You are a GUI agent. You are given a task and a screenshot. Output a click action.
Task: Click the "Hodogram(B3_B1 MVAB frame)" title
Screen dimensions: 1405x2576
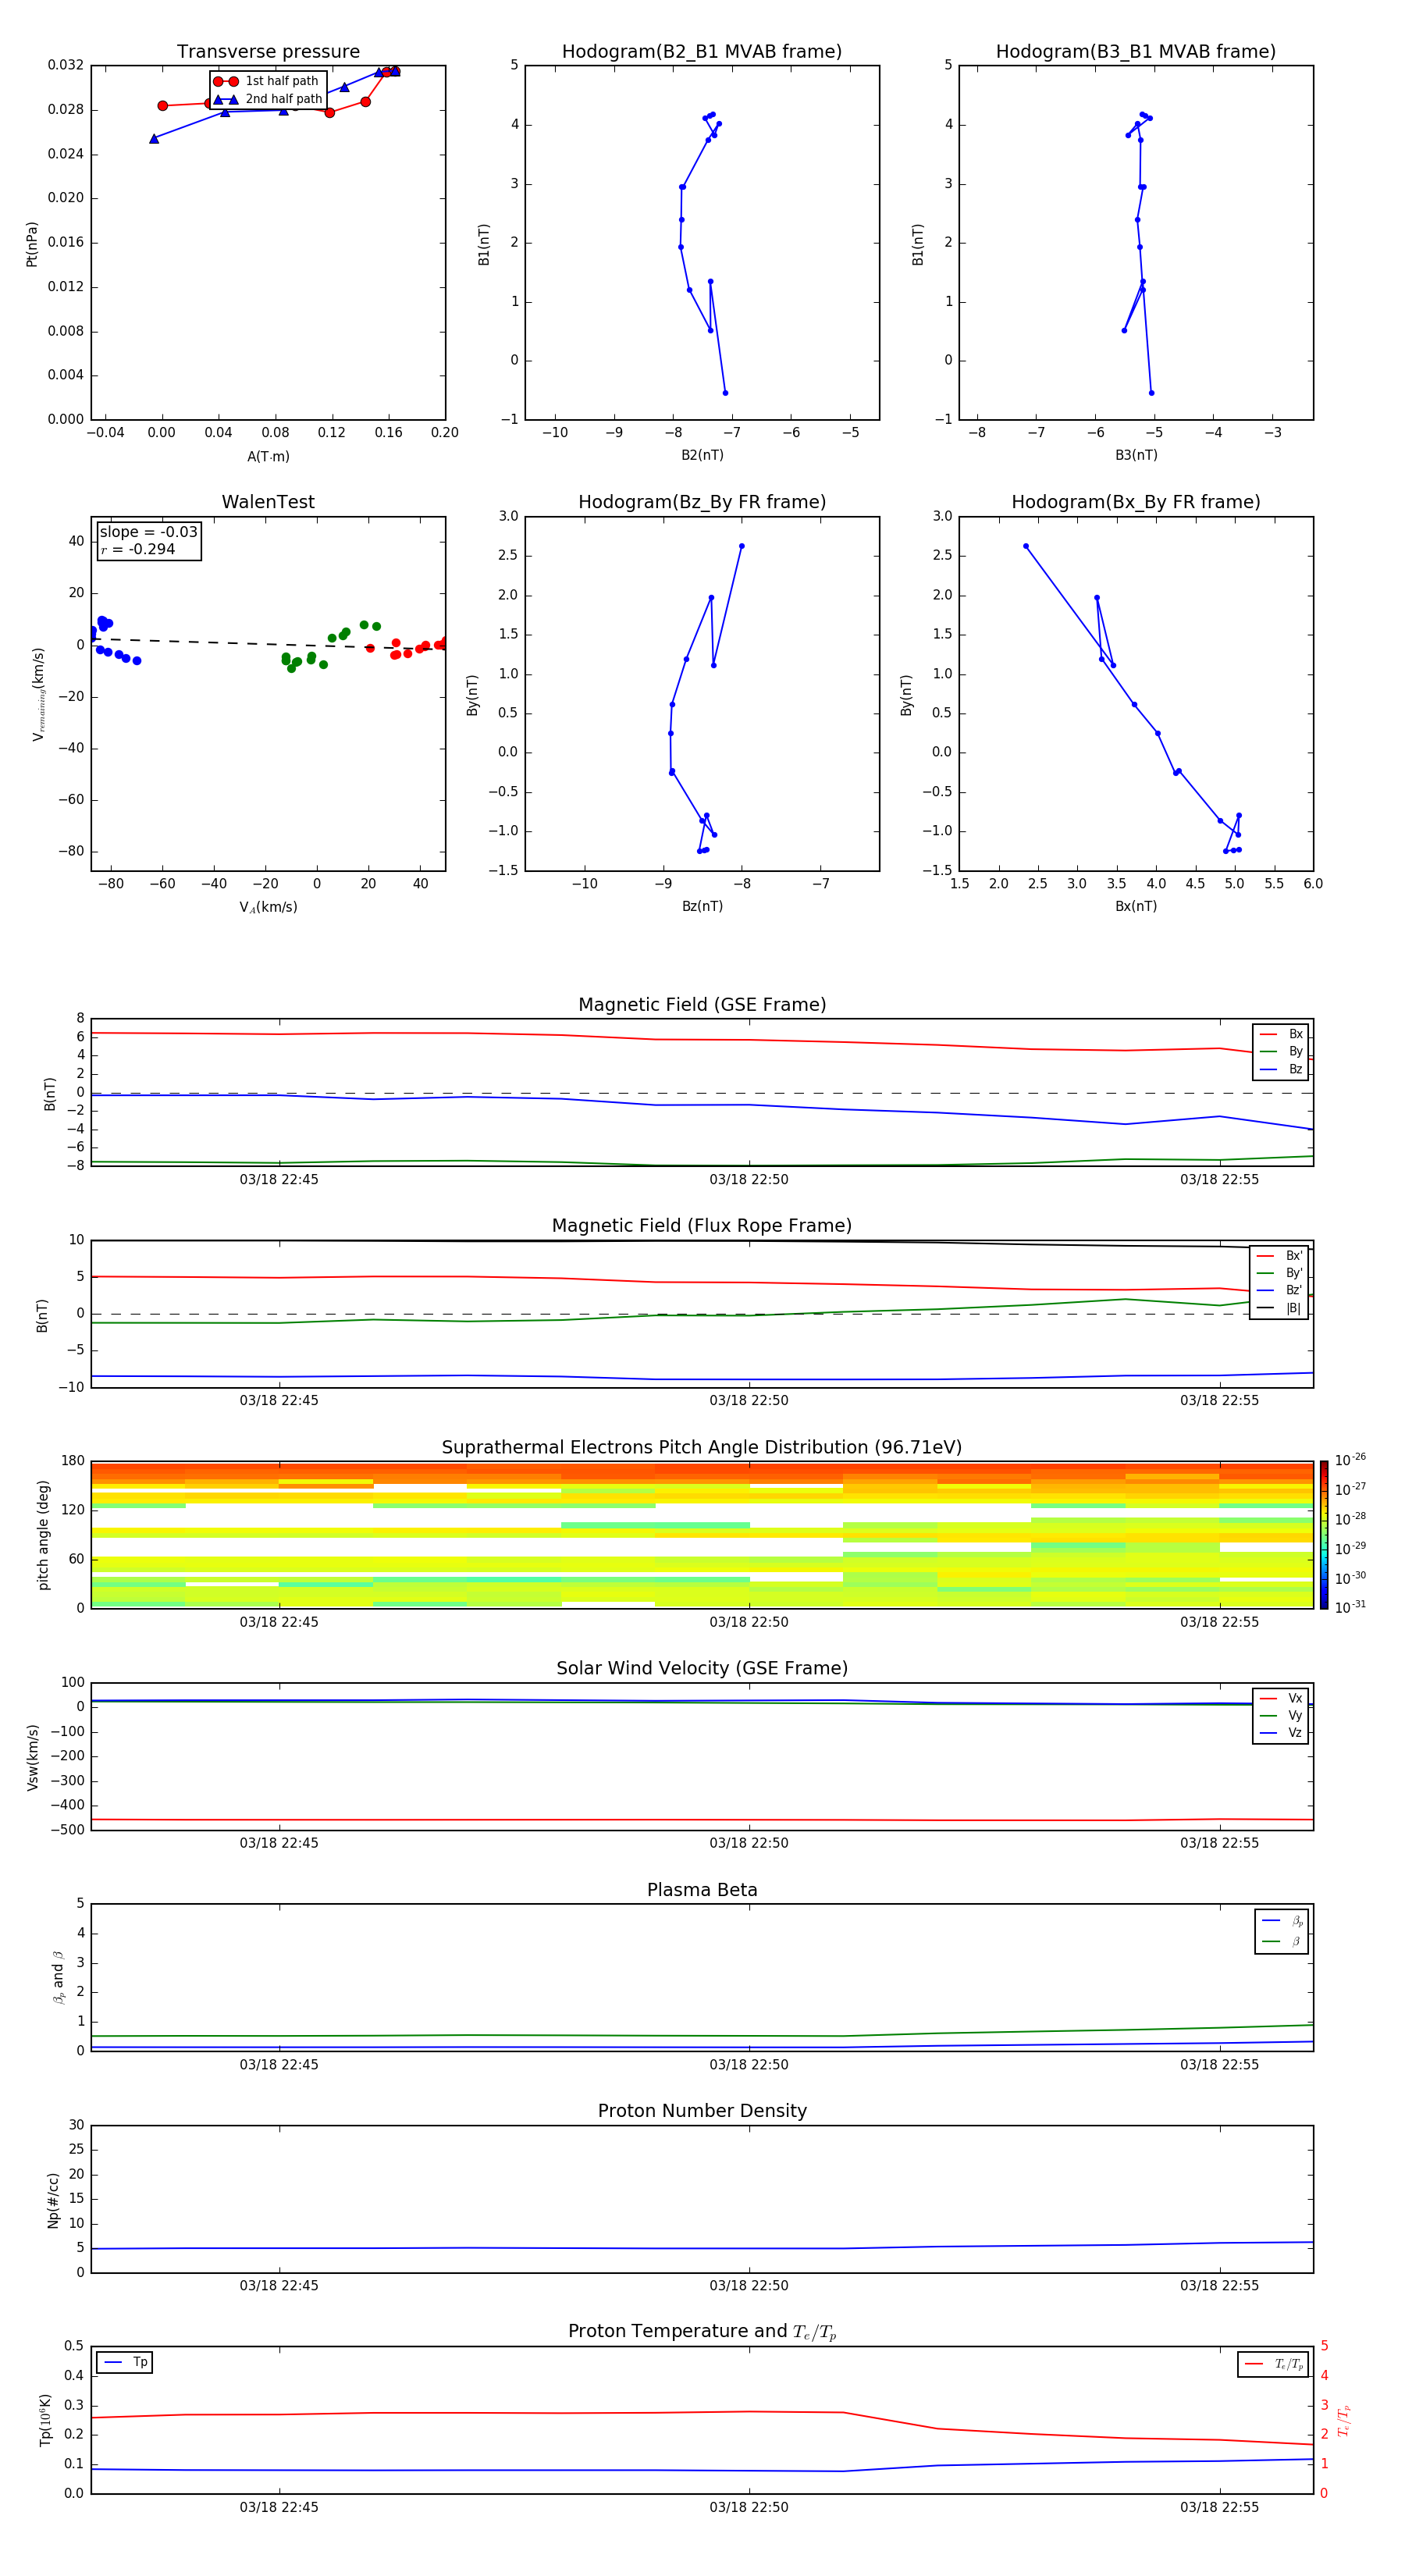1136,51
